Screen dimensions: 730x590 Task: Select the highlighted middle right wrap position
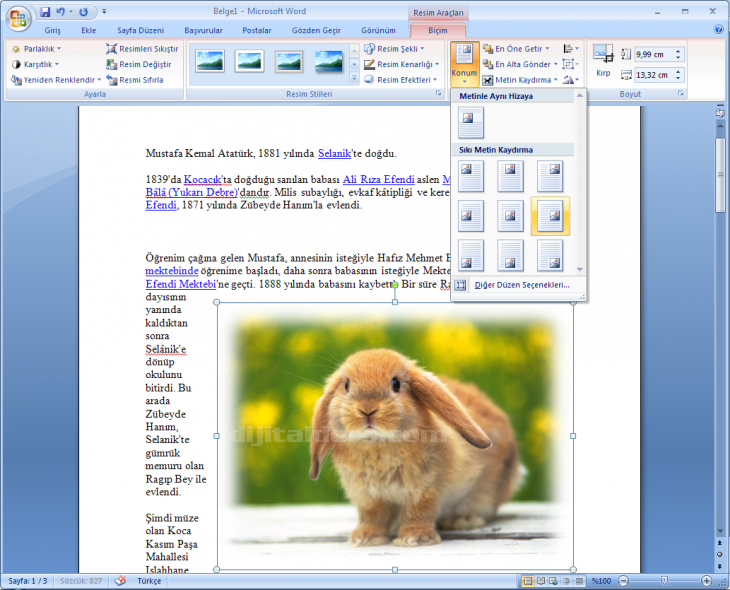point(550,216)
